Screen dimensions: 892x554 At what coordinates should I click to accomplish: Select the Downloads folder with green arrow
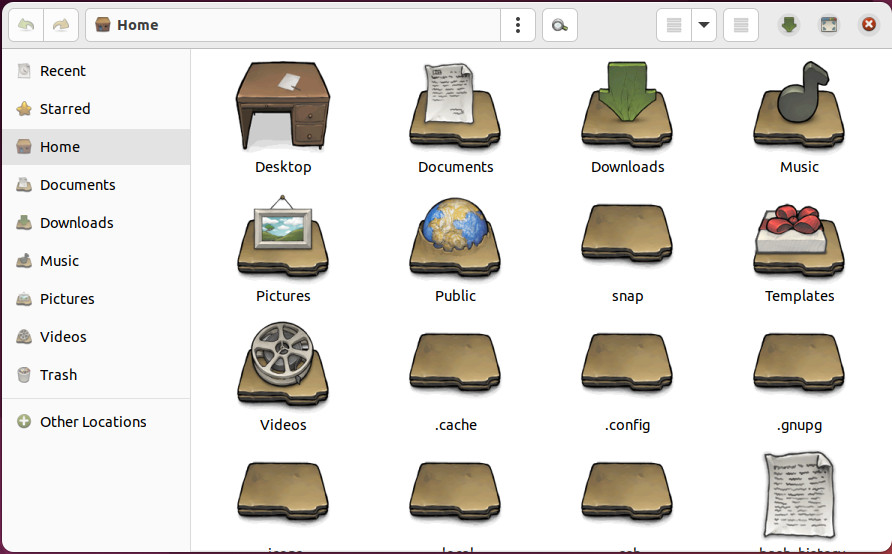coord(627,105)
